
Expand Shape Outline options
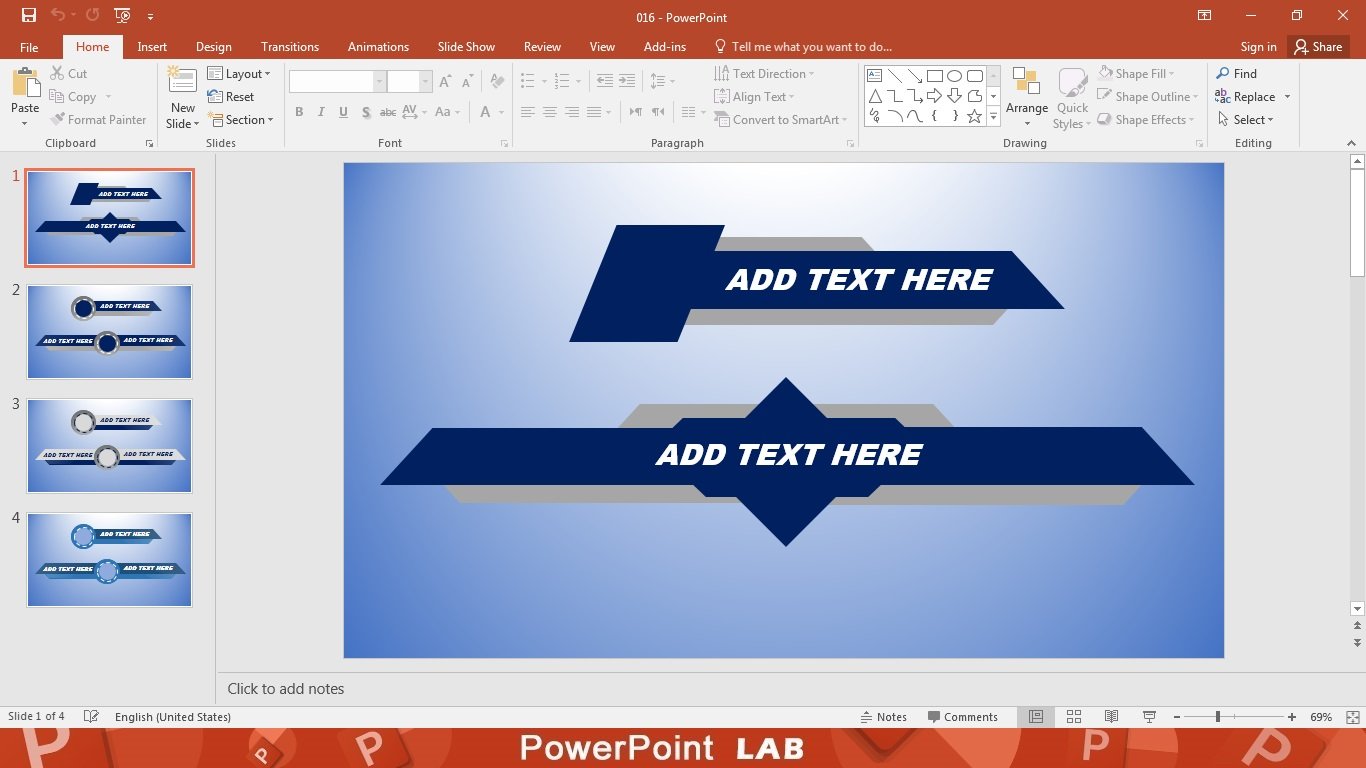pyautogui.click(x=1147, y=96)
